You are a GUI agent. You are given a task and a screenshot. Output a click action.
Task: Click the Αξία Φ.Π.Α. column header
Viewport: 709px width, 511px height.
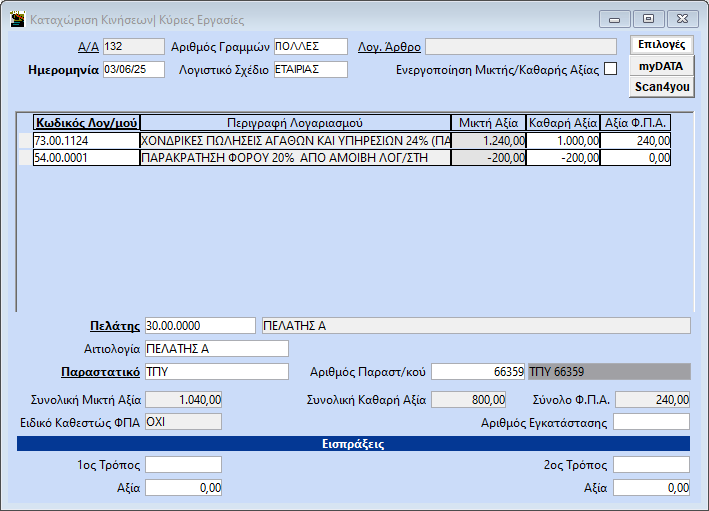635,123
